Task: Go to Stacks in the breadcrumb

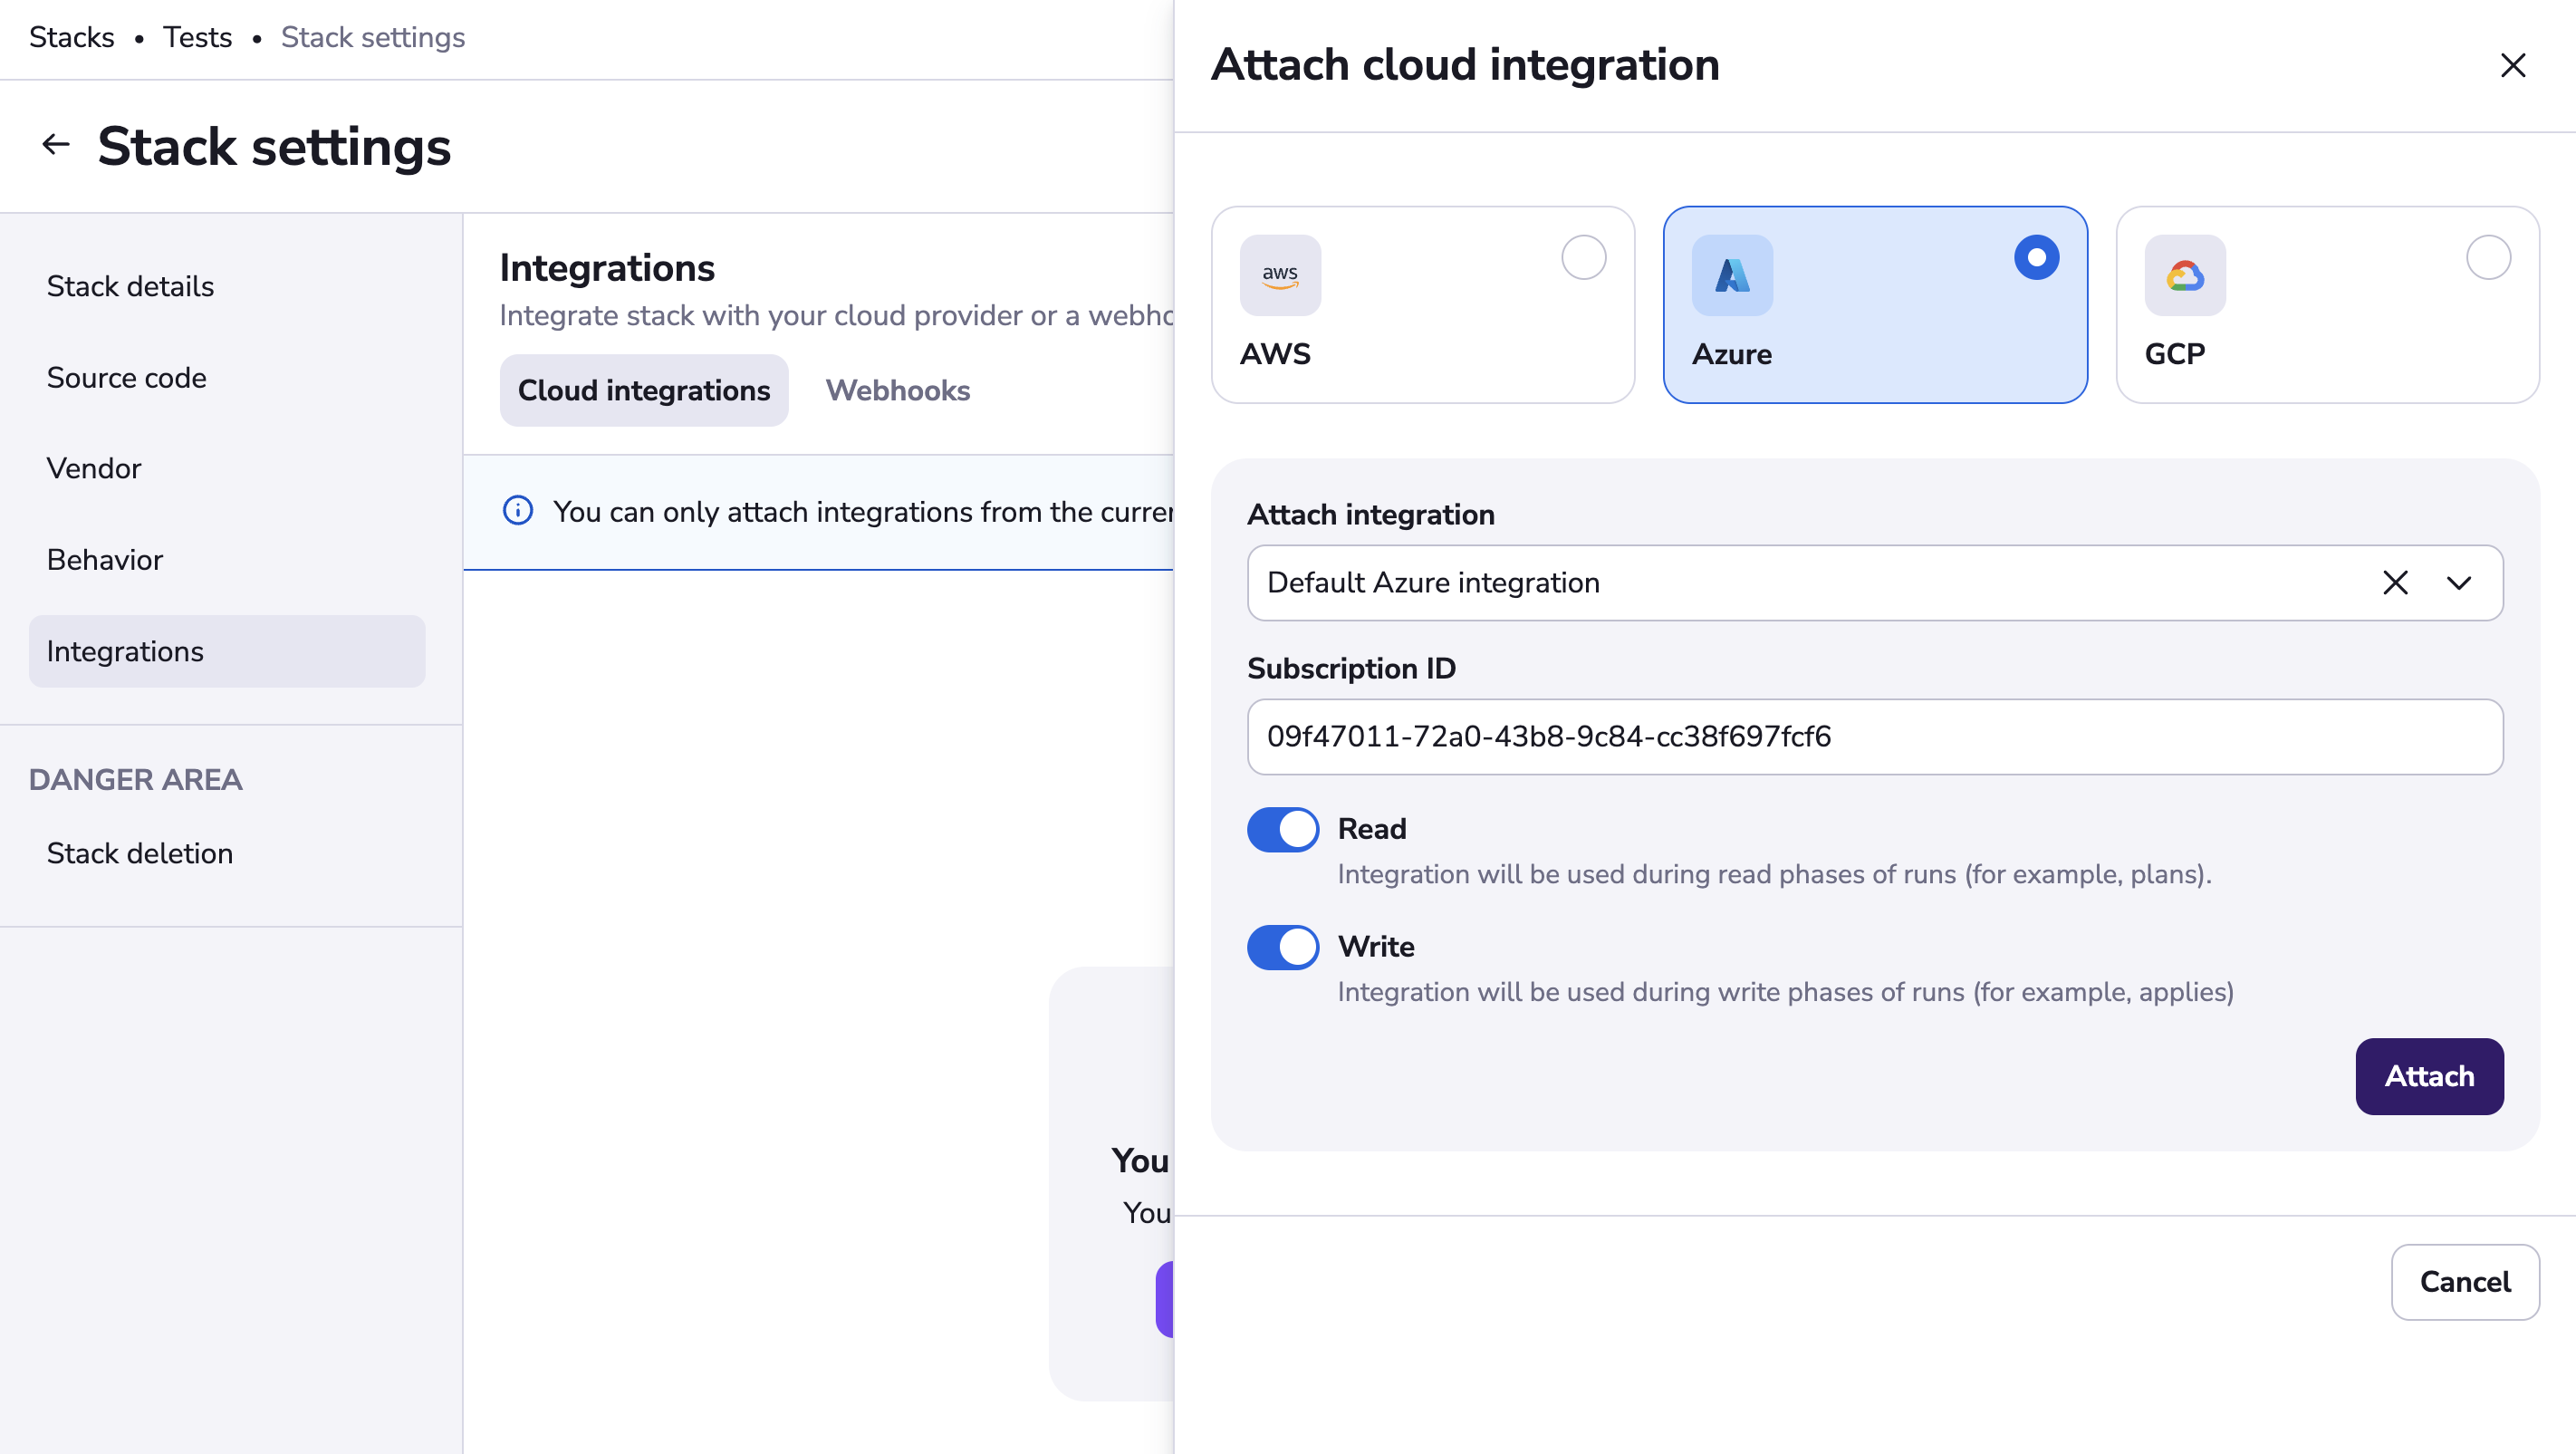Action: click(72, 38)
